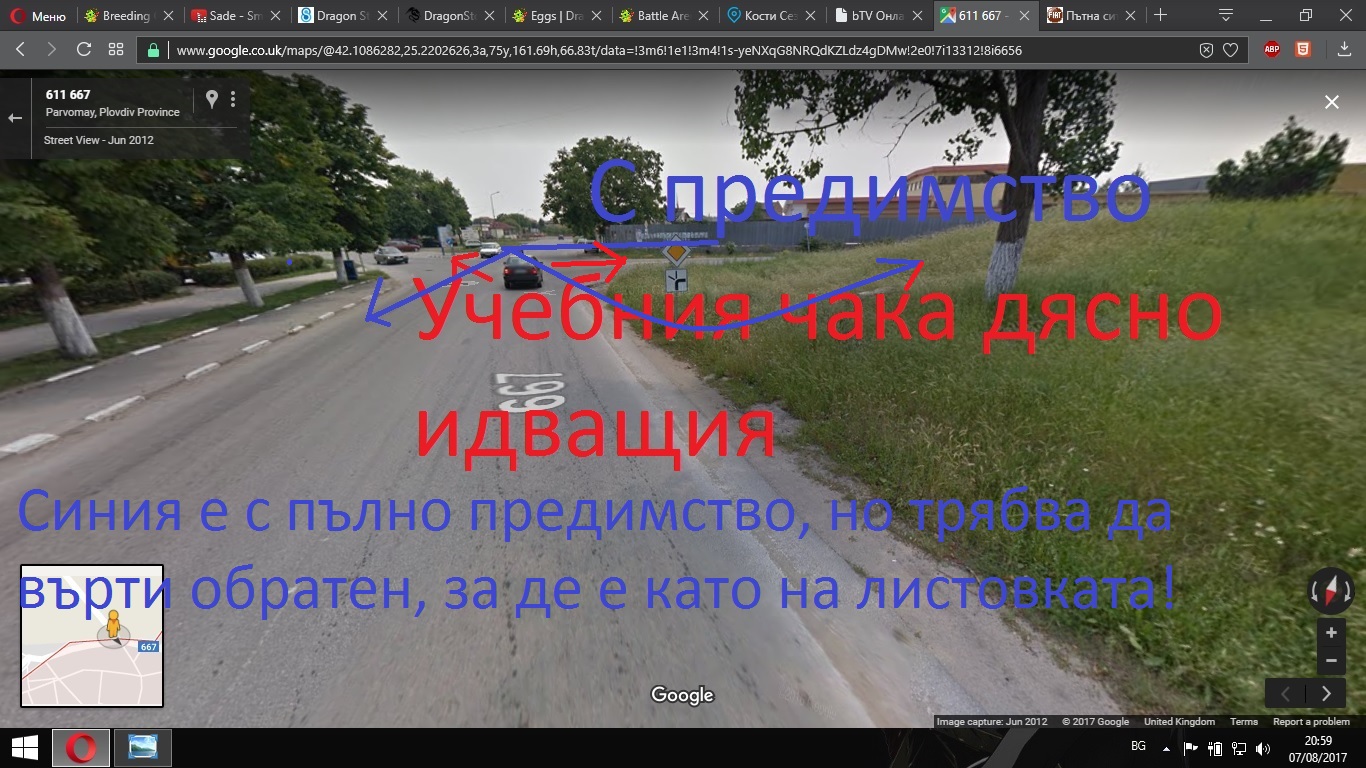The image size is (1366, 768).
Task: Open the Opera Меню menu
Action: 38,16
